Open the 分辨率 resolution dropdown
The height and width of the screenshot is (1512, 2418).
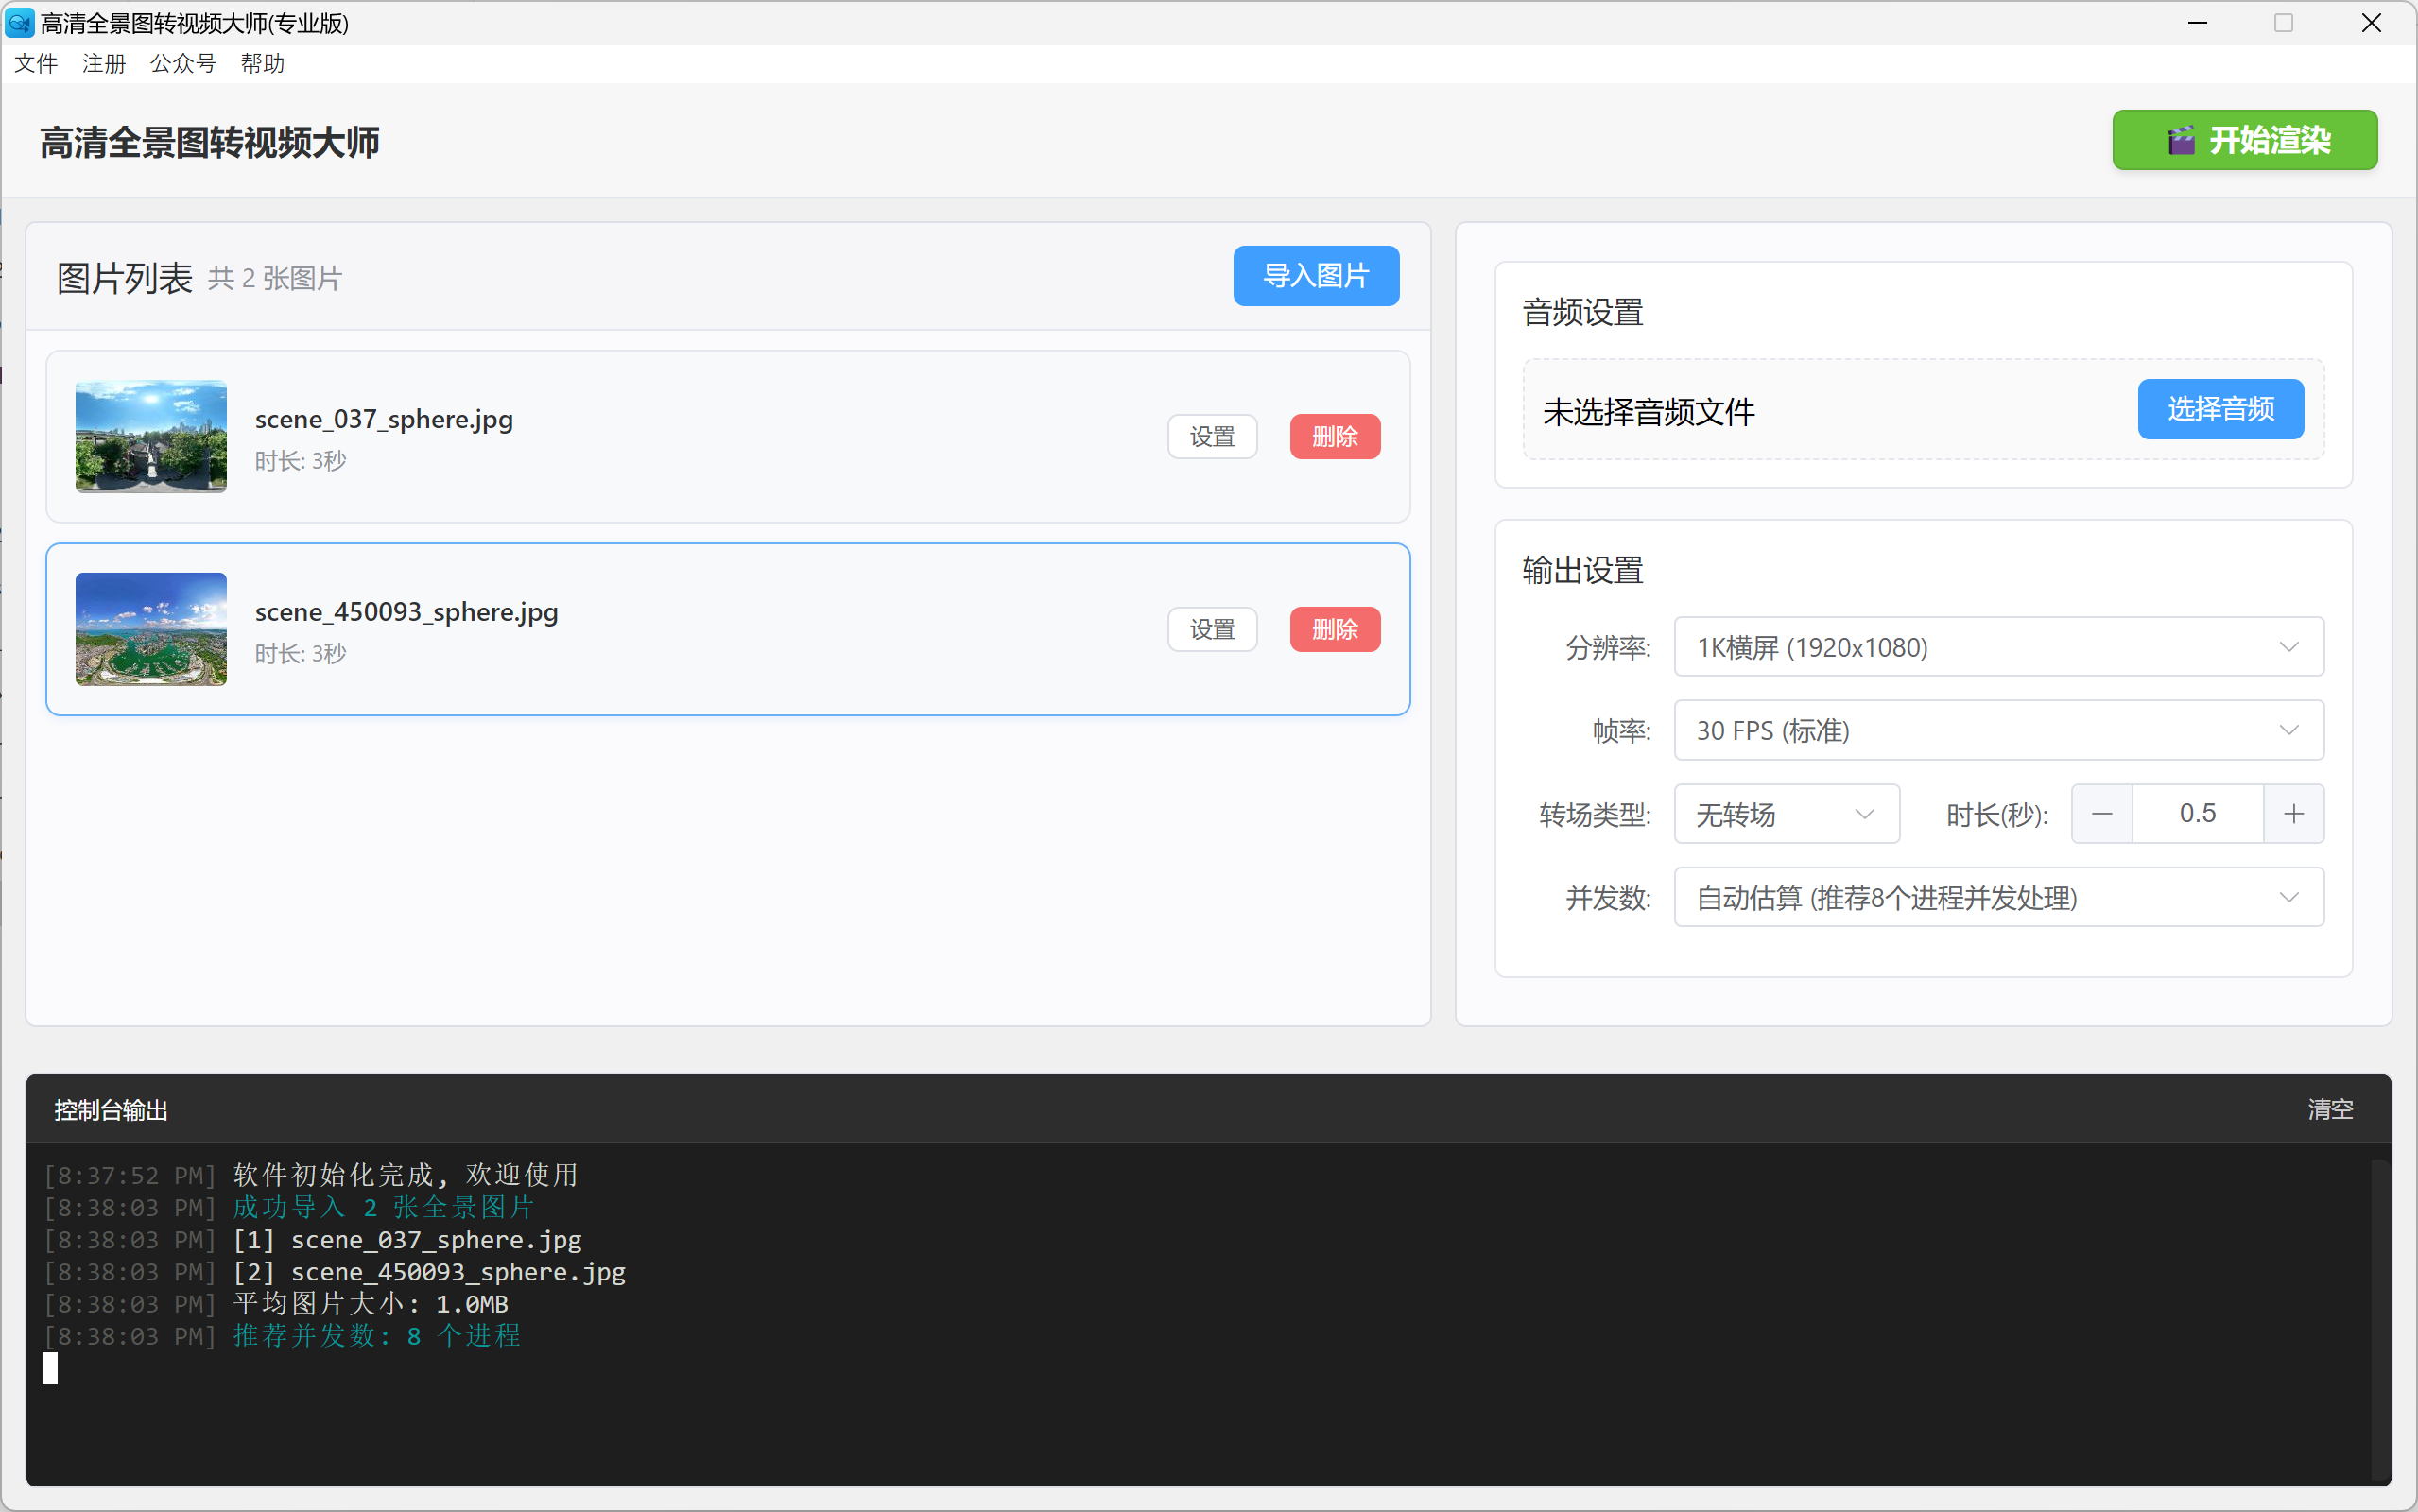coord(1998,647)
